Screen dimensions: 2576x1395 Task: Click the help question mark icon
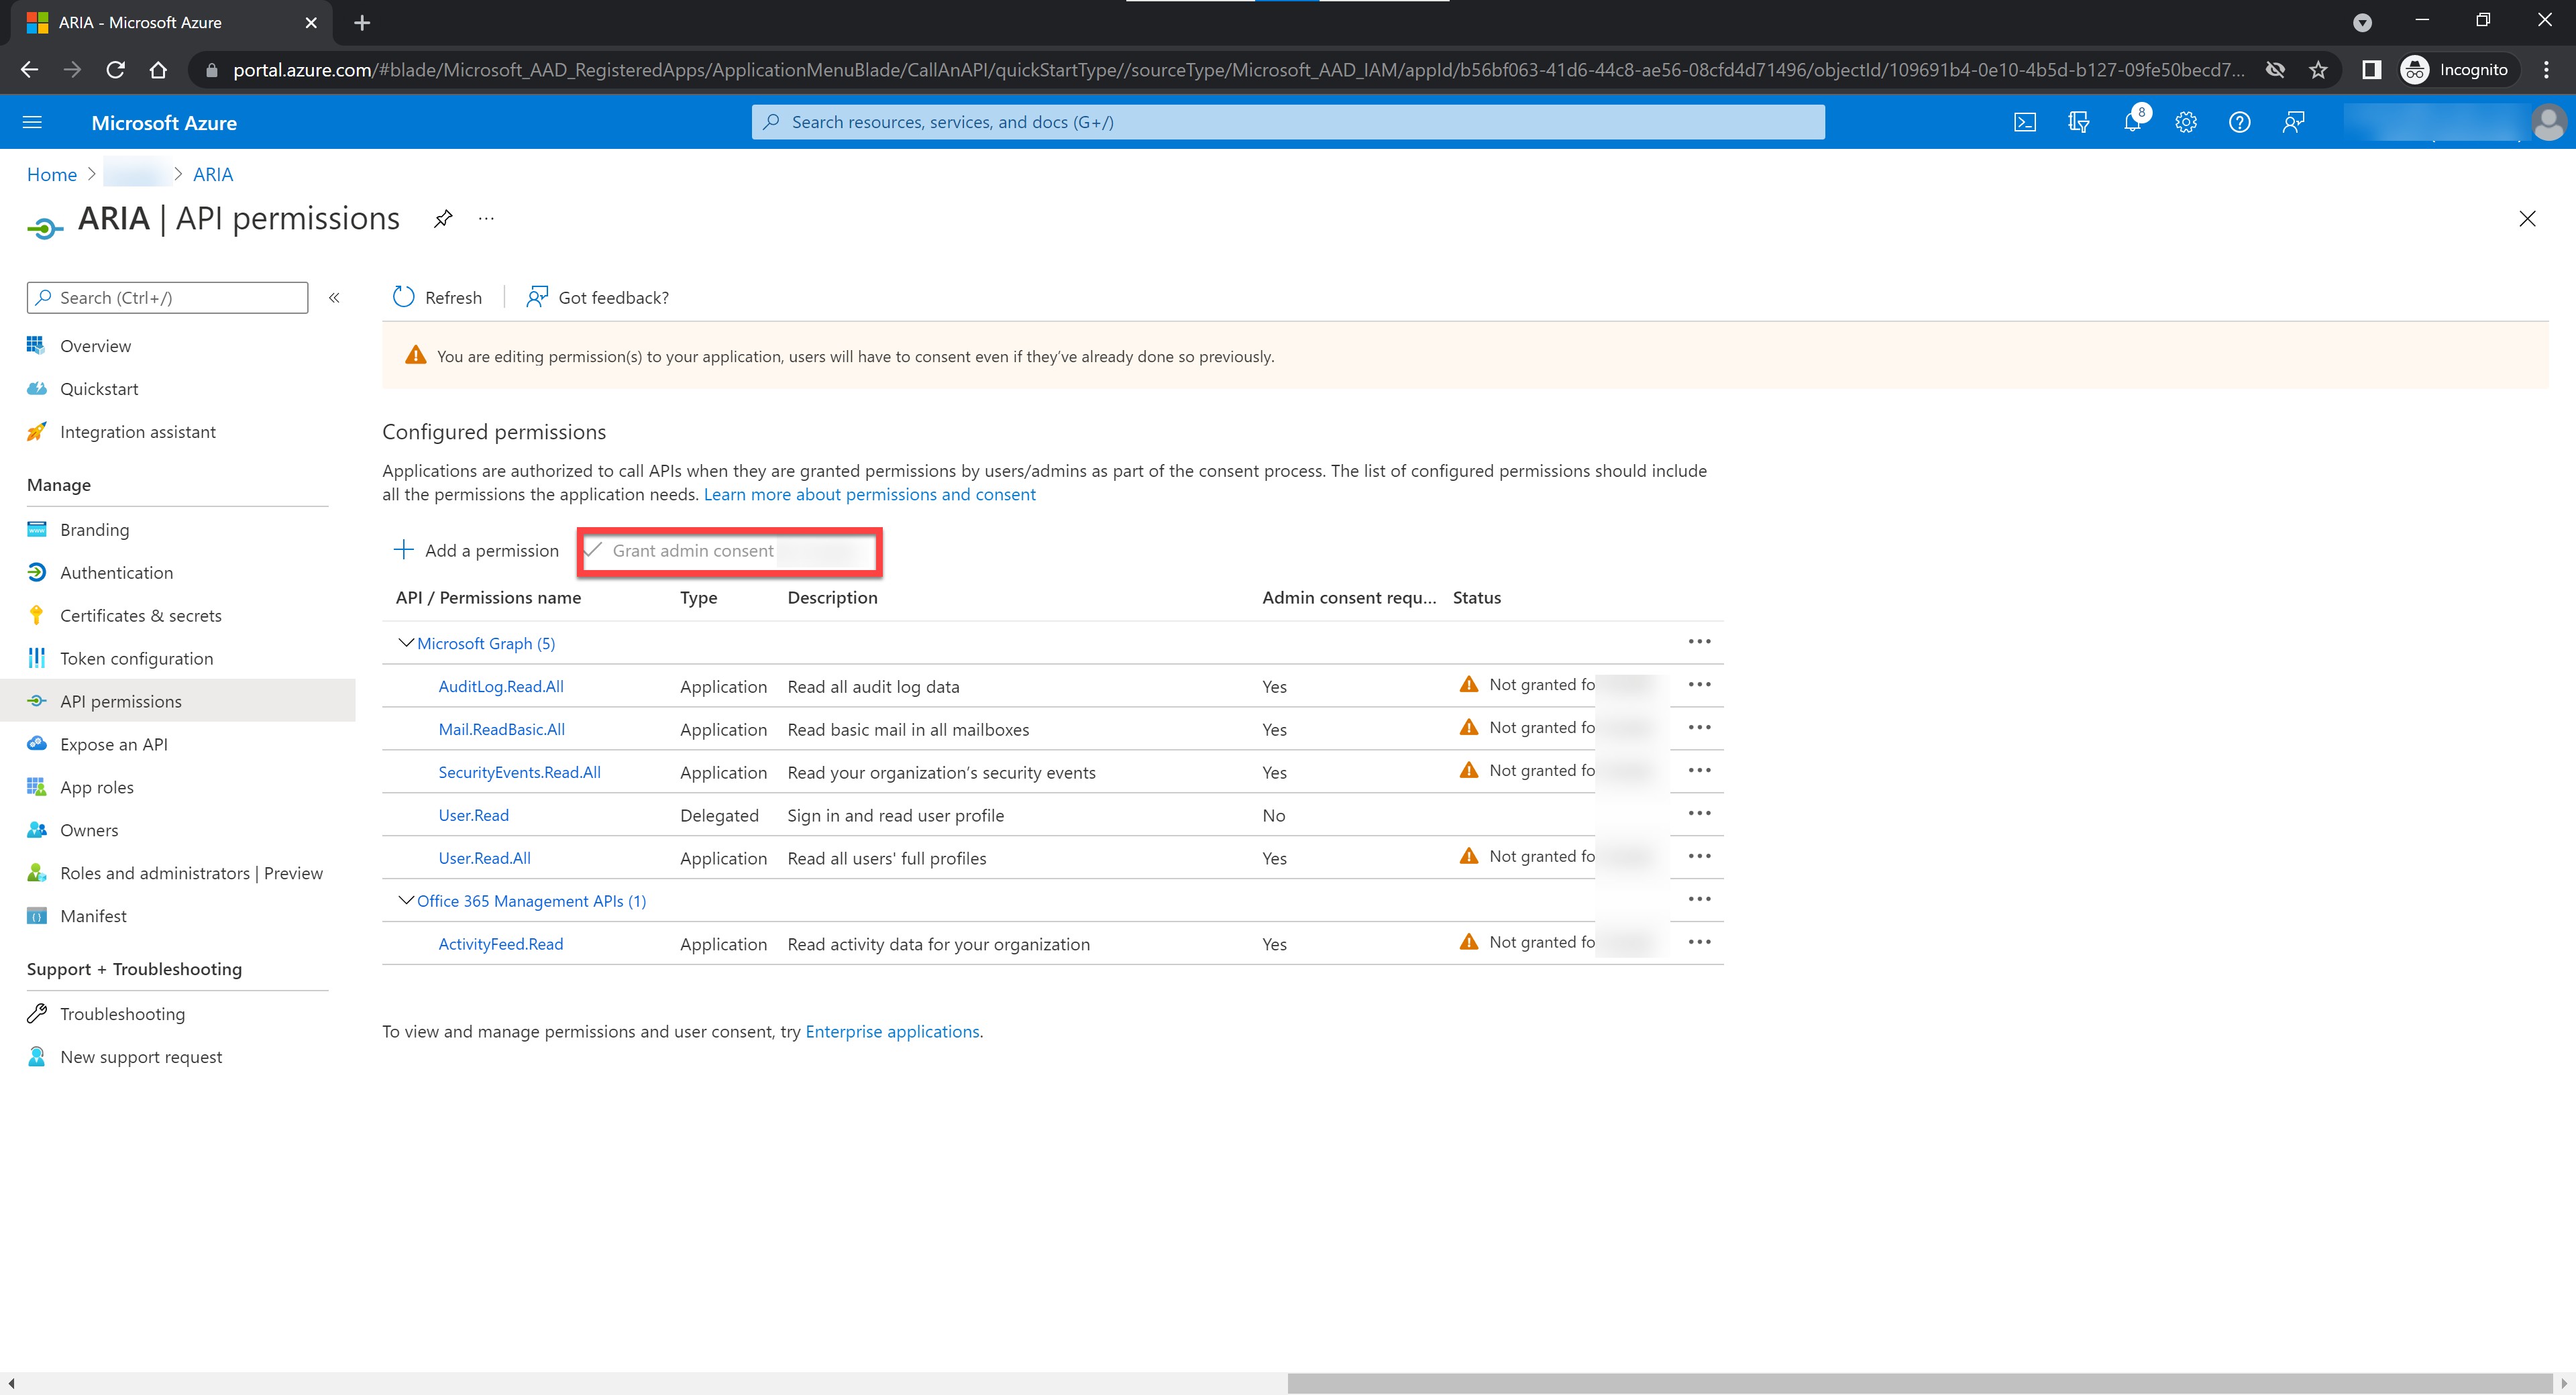[x=2239, y=122]
